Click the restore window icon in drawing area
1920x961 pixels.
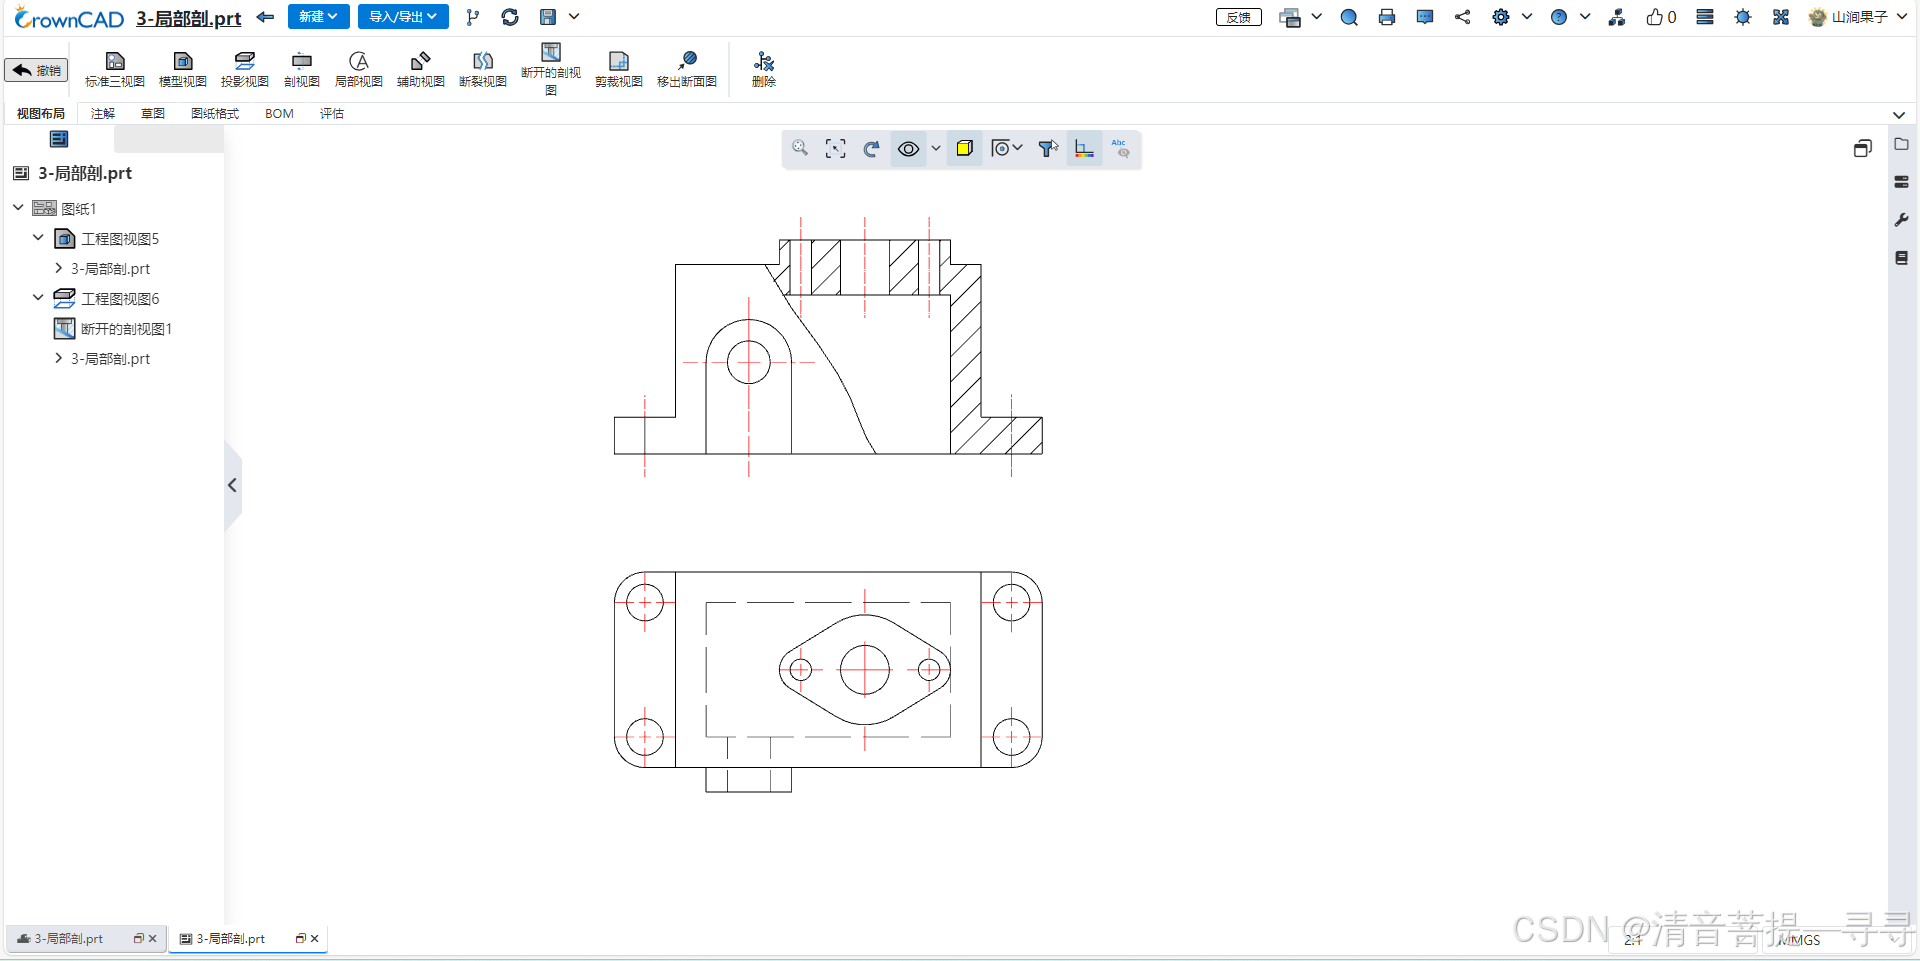(1862, 149)
